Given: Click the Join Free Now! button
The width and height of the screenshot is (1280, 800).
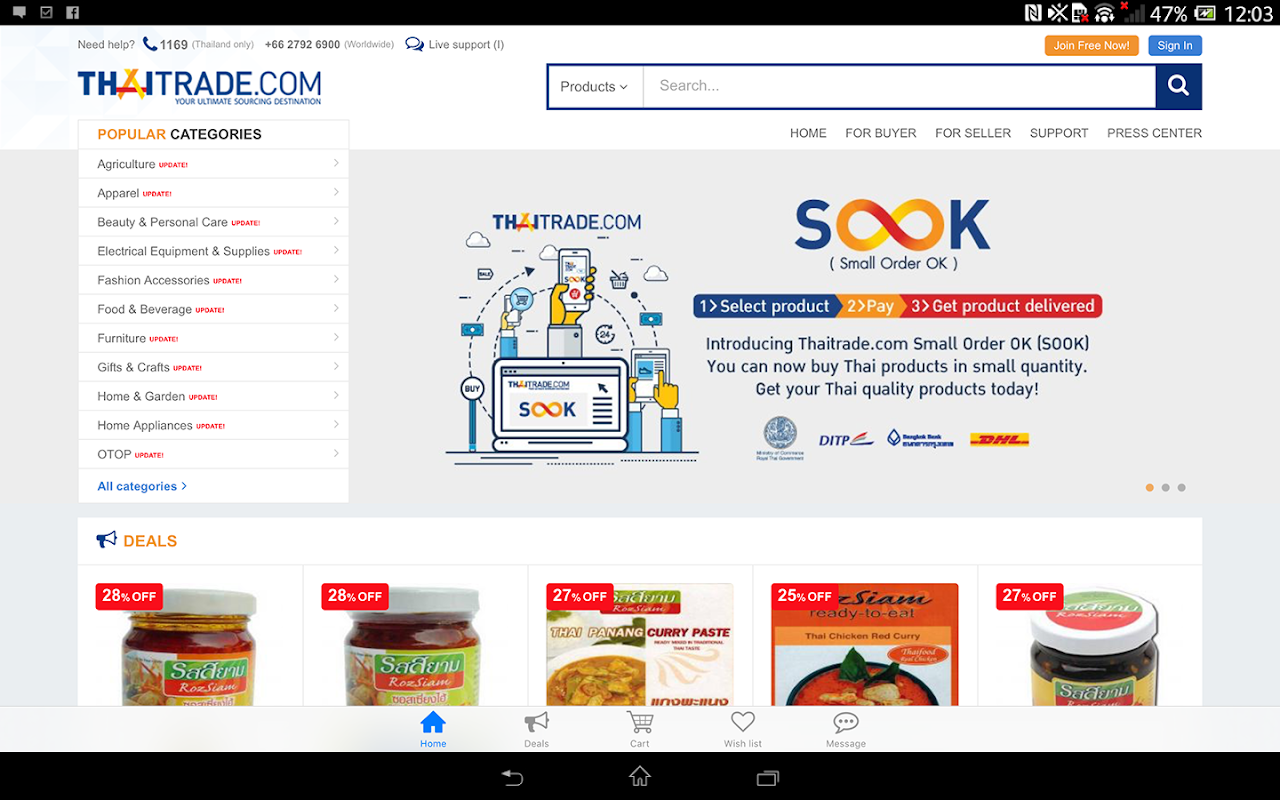Looking at the screenshot, I should 1092,45.
